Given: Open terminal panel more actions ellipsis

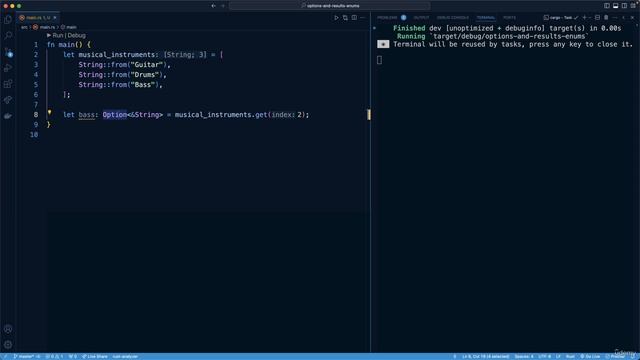Looking at the screenshot, I should (x=615, y=18).
